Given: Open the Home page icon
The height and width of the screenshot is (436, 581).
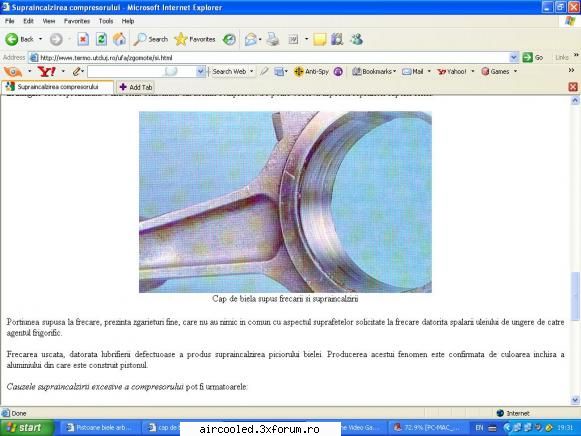Looking at the screenshot, I should click(119, 39).
